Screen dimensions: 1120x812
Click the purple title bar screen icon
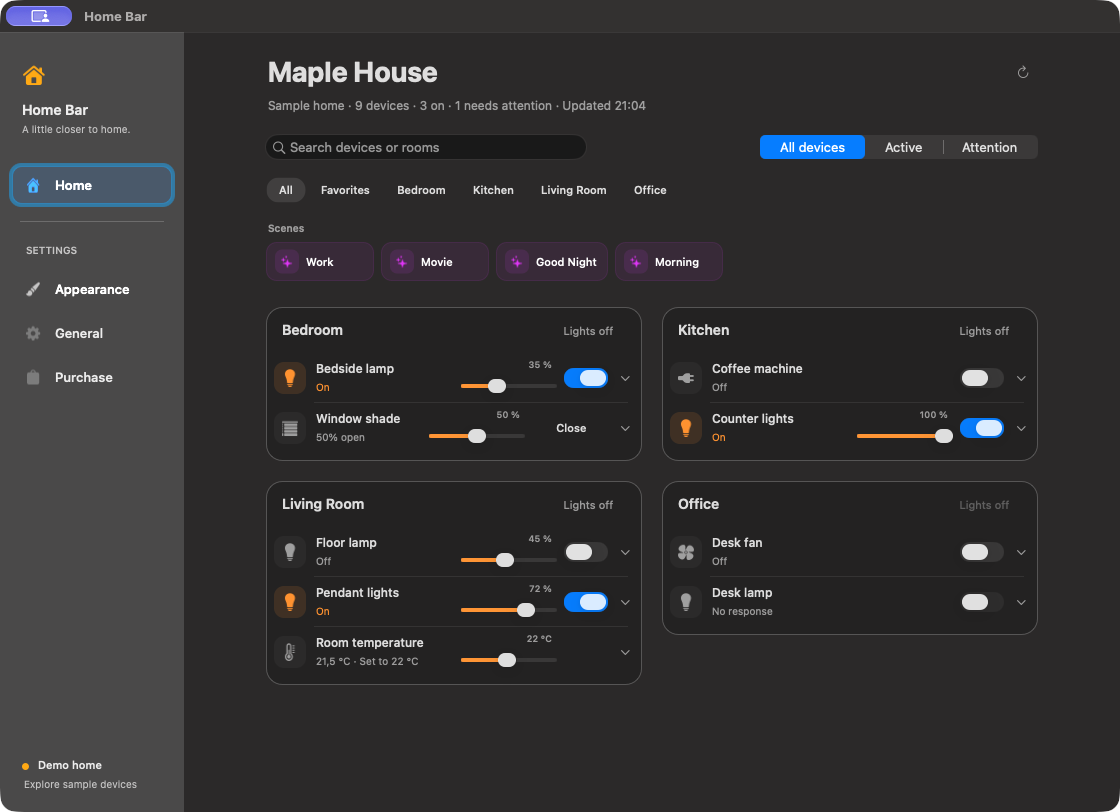pyautogui.click(x=39, y=16)
